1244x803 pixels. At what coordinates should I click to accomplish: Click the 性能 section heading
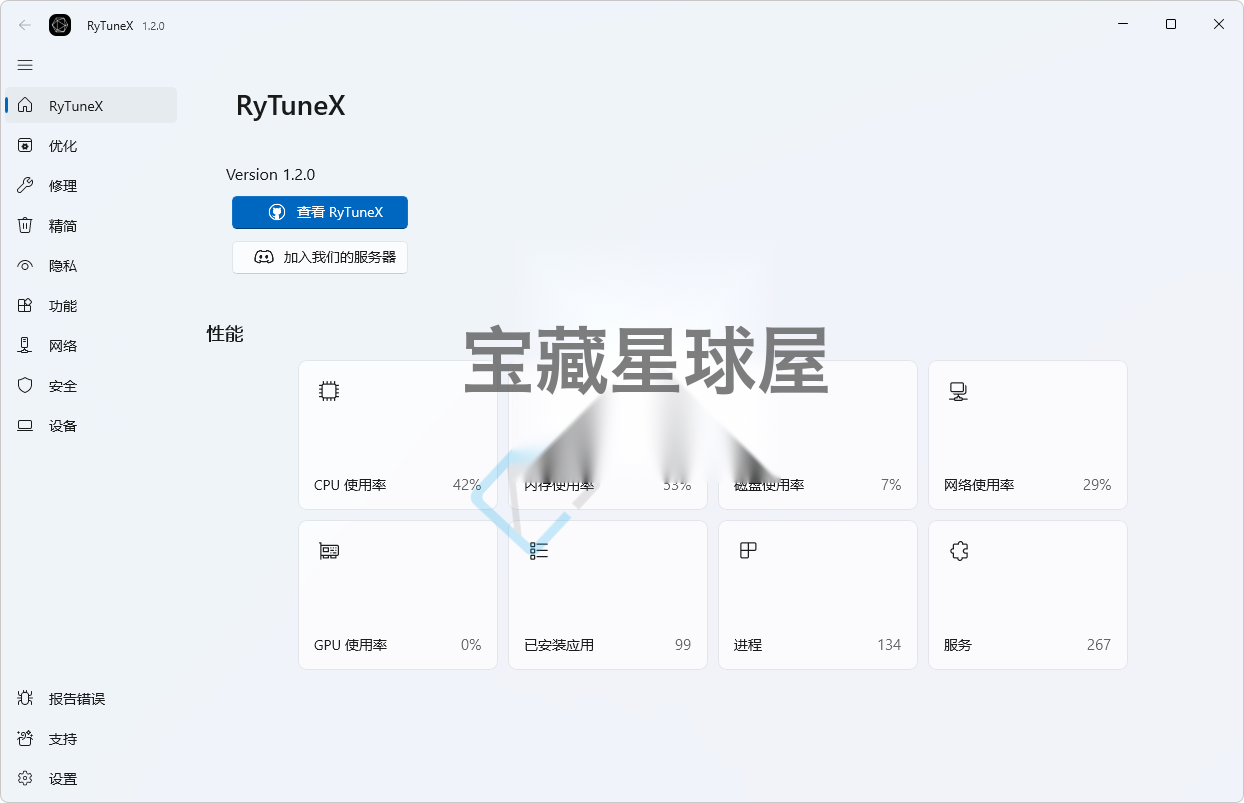coord(225,334)
